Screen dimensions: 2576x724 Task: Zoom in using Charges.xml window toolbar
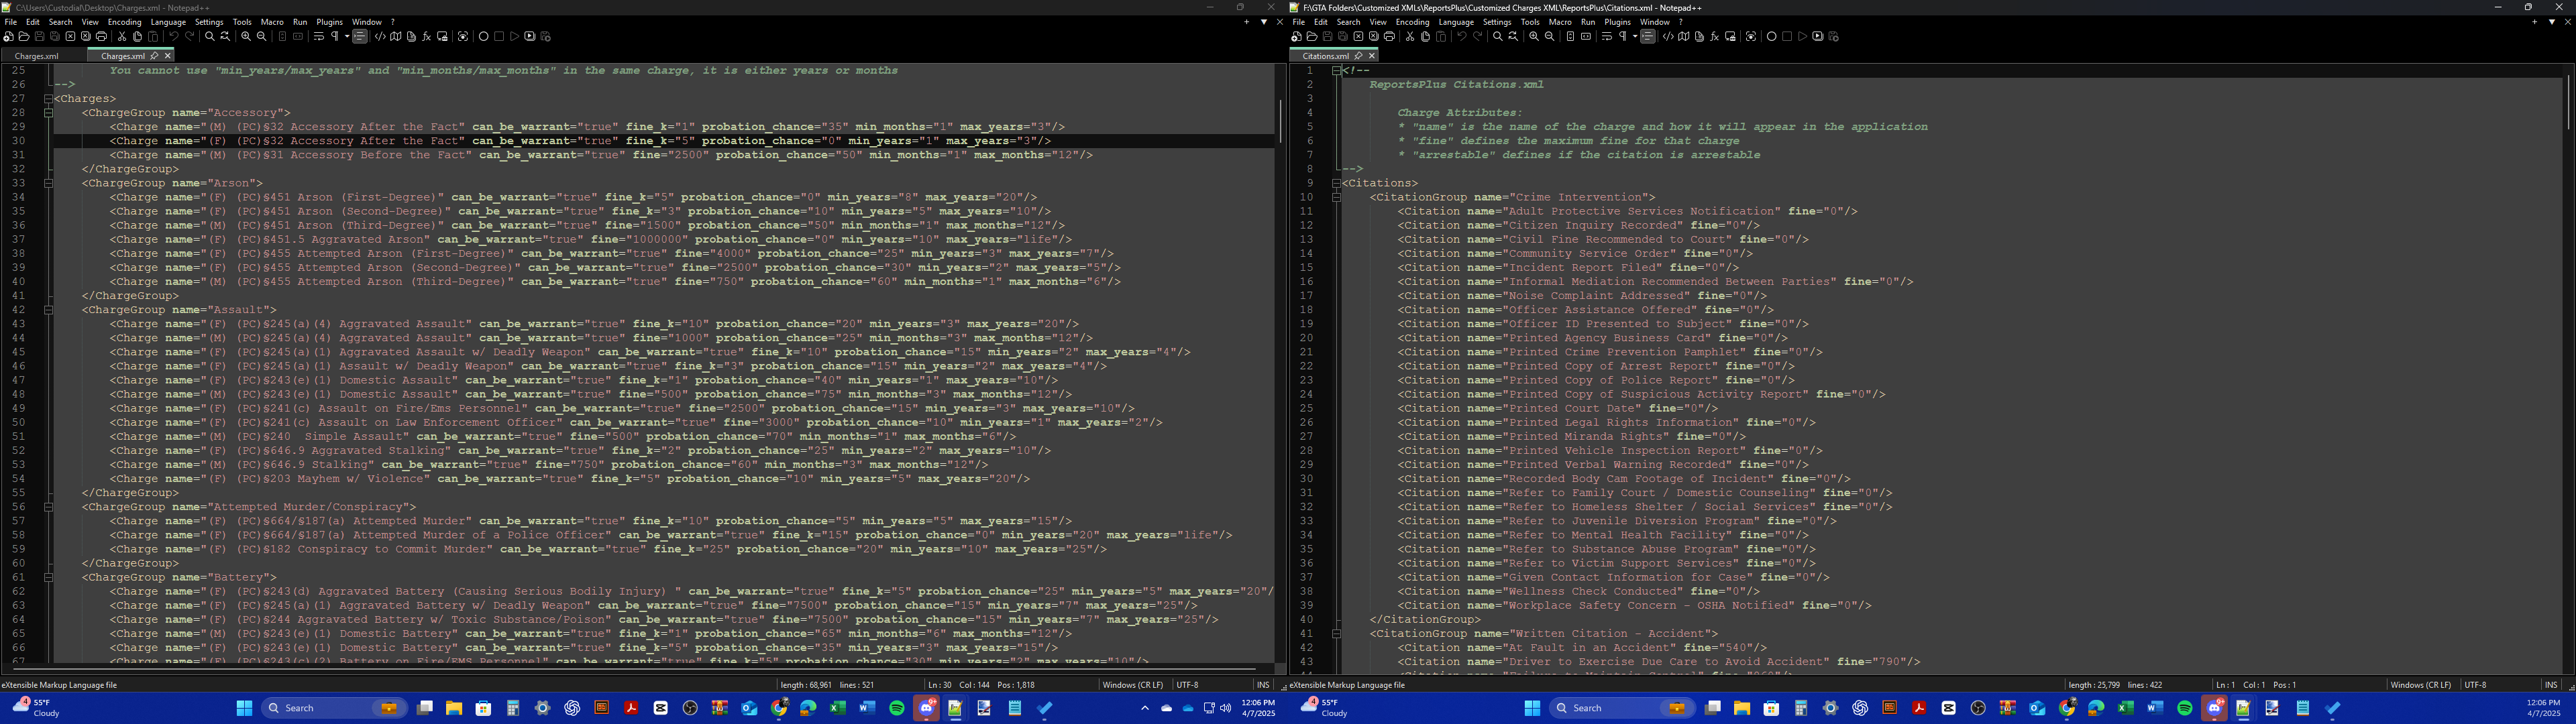coord(246,36)
